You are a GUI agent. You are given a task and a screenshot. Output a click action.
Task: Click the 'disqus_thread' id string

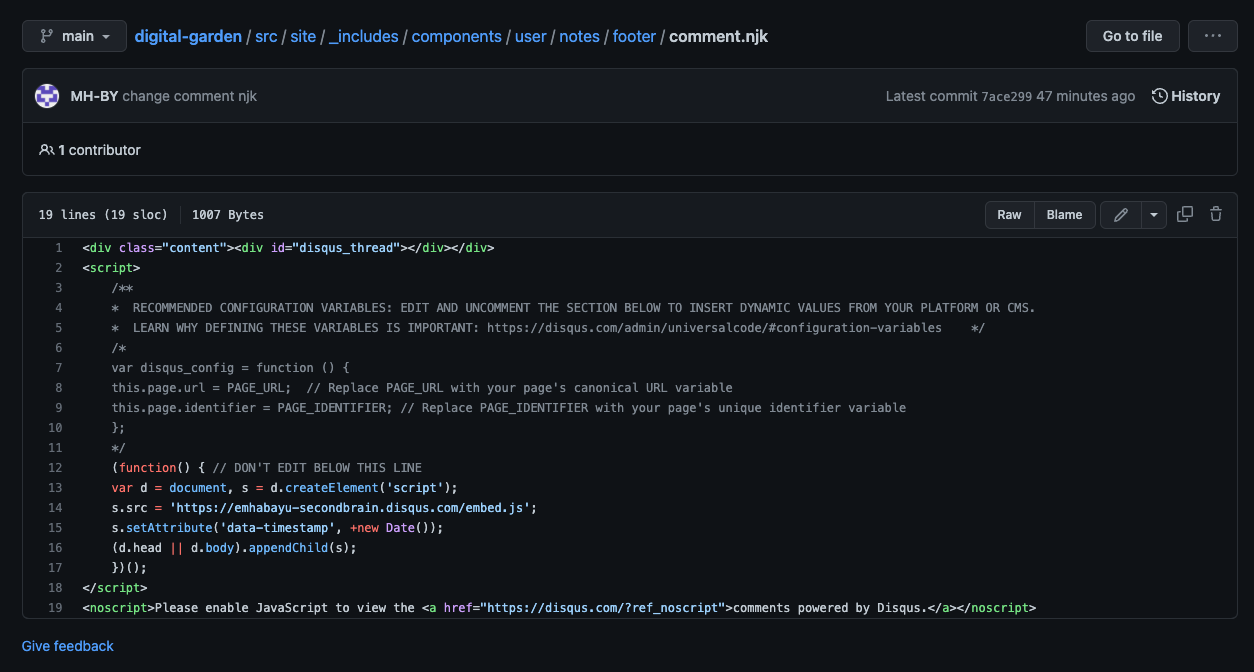pyautogui.click(x=347, y=248)
